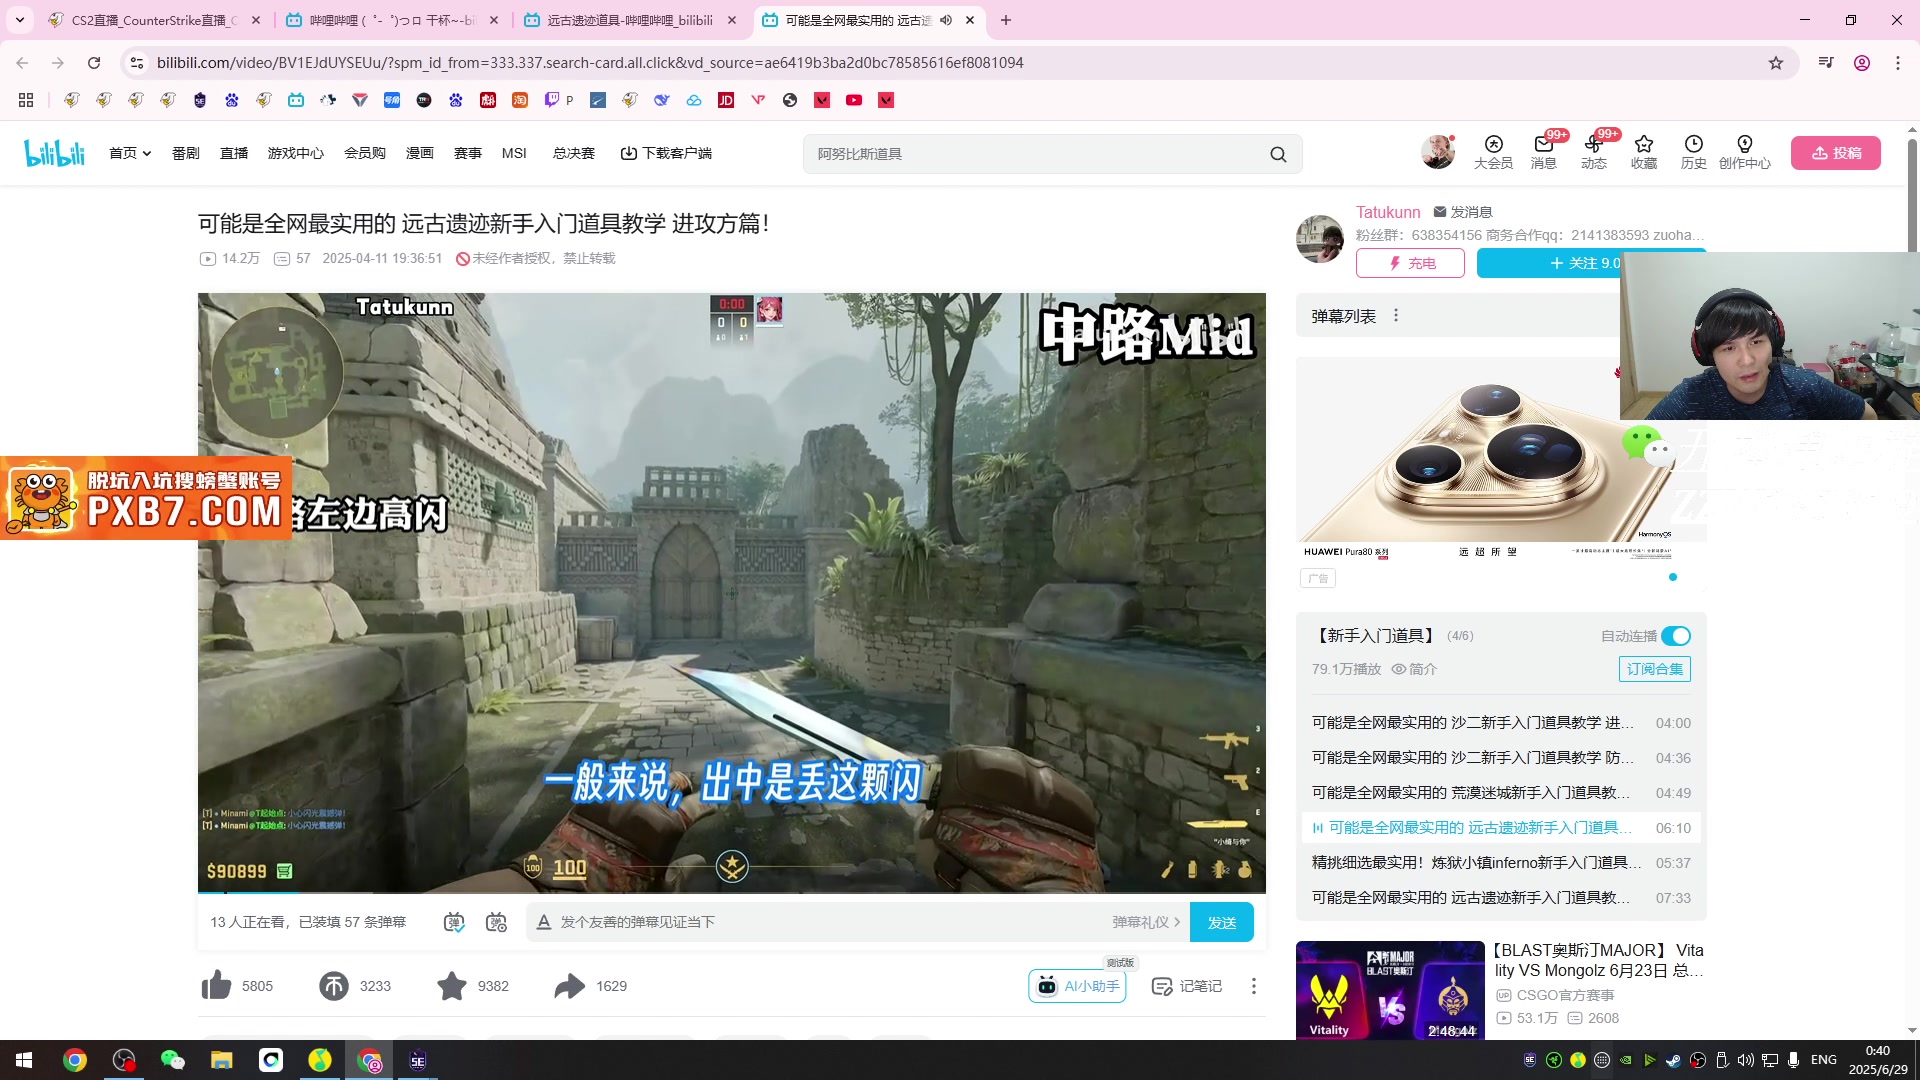Open File Explorer from the taskbar
This screenshot has width=1920, height=1080.
point(221,1060)
